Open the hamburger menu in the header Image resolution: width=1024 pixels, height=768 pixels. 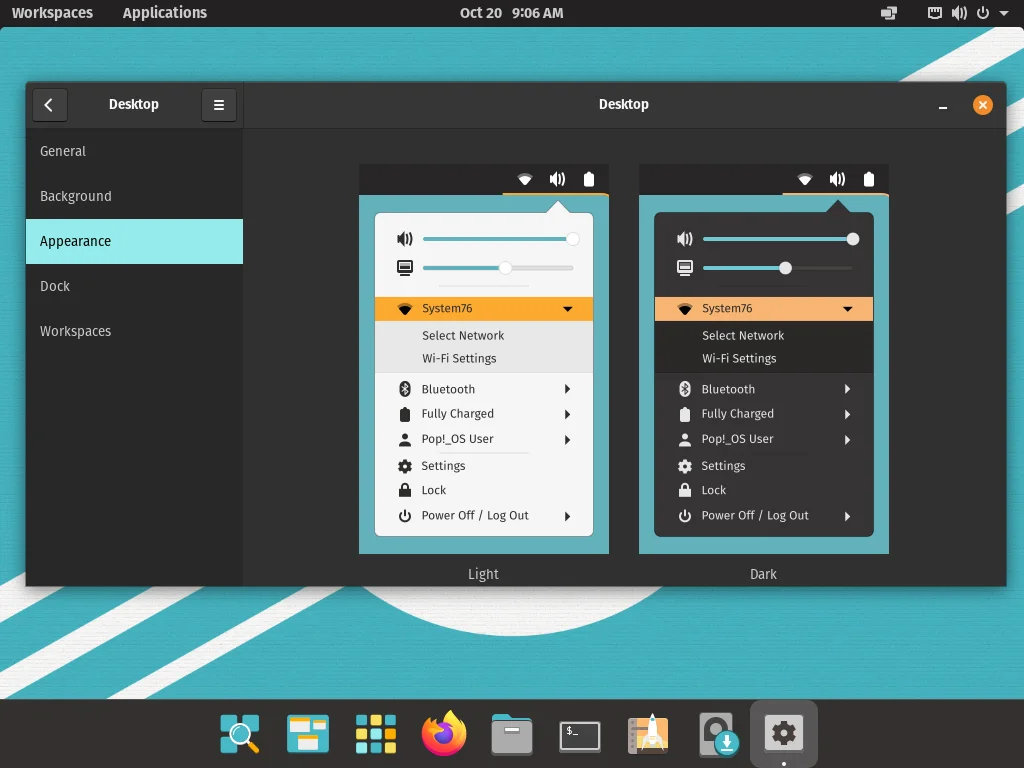[219, 105]
